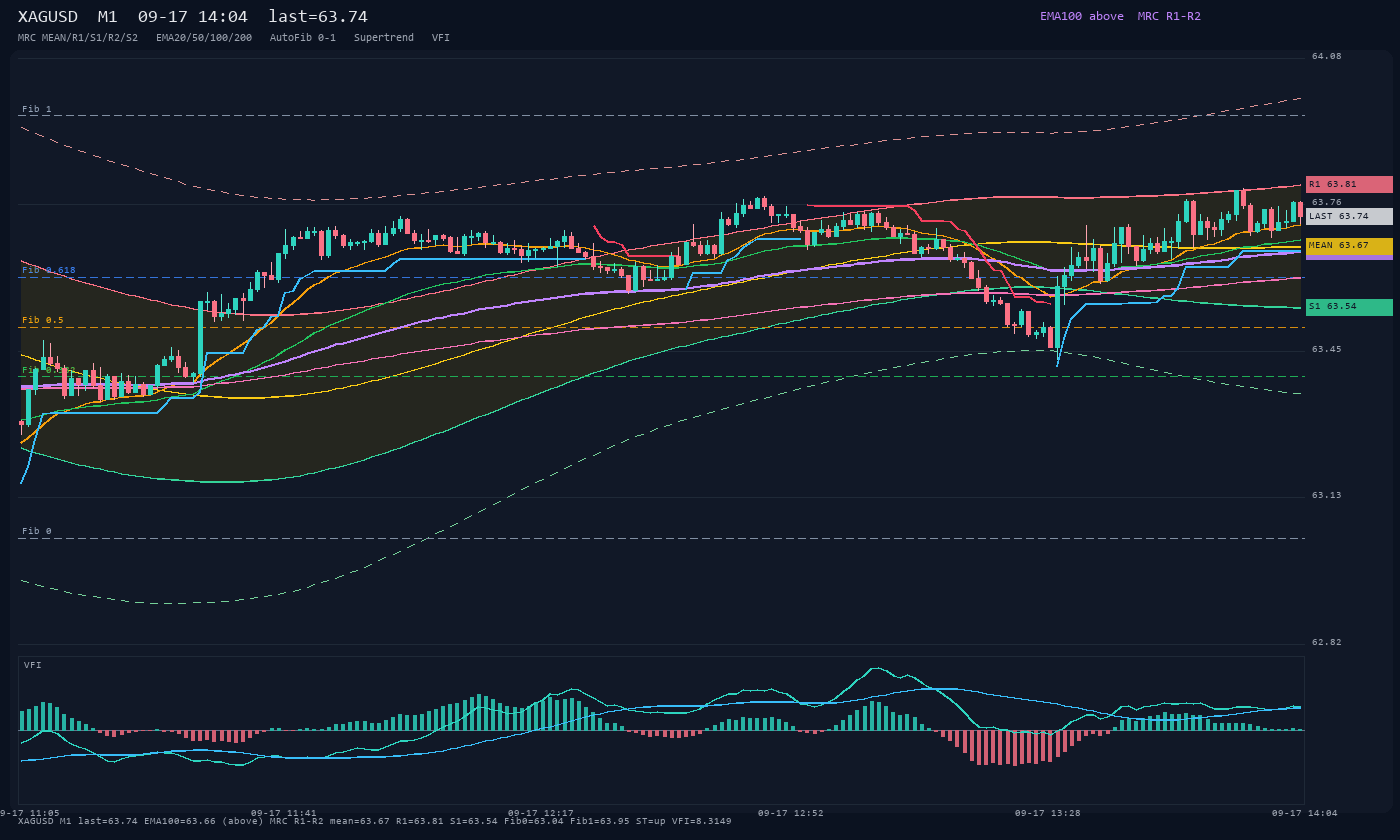Viewport: 1400px width, 840px height.
Task: Select the grey 'LAST 63.74' price tag
Action: tap(1349, 216)
